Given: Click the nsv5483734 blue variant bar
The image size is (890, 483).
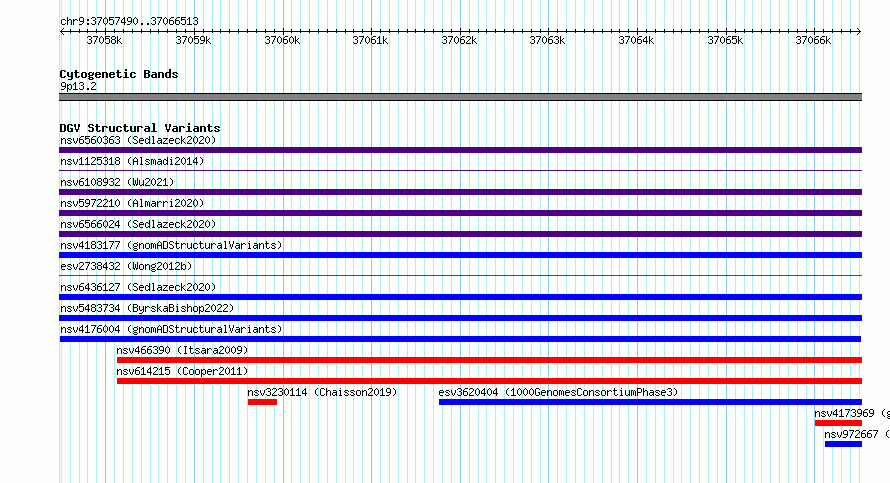Looking at the screenshot, I should coord(460,318).
